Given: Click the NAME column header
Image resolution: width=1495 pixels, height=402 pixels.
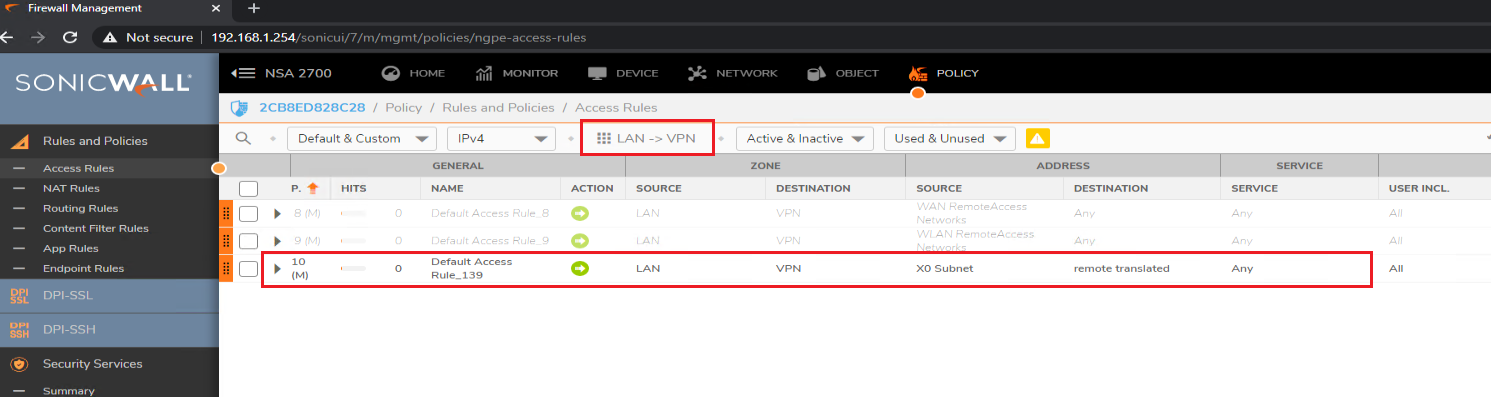Looking at the screenshot, I should (x=447, y=188).
